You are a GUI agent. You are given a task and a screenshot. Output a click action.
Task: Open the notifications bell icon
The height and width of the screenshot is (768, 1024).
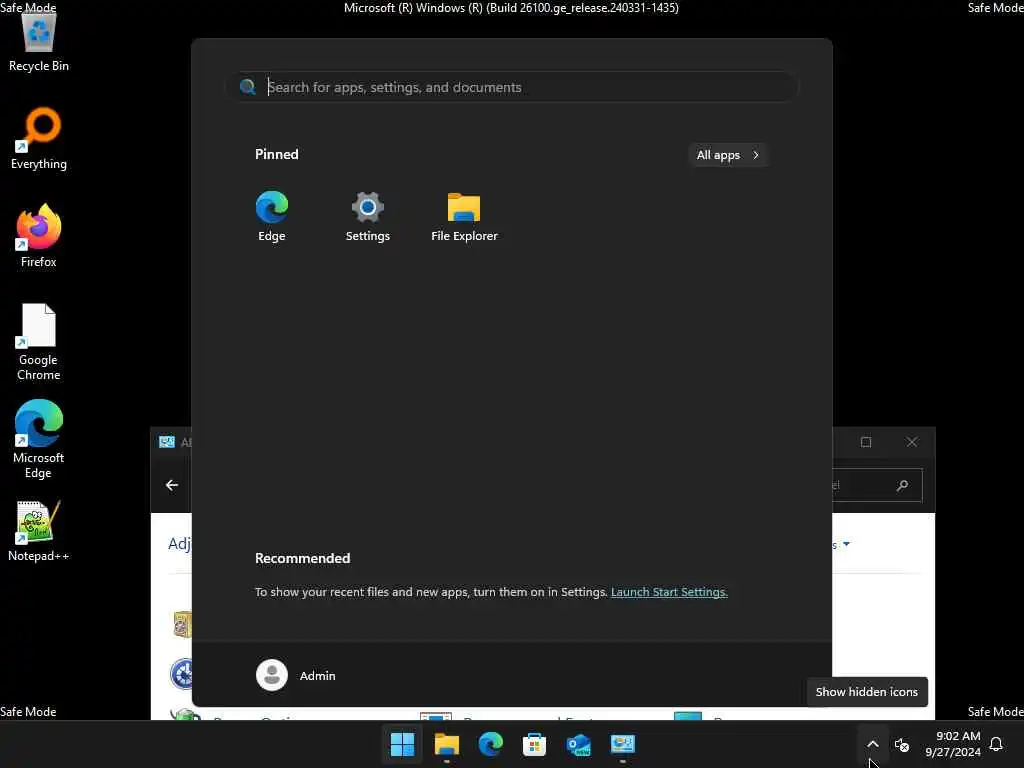[x=996, y=744]
